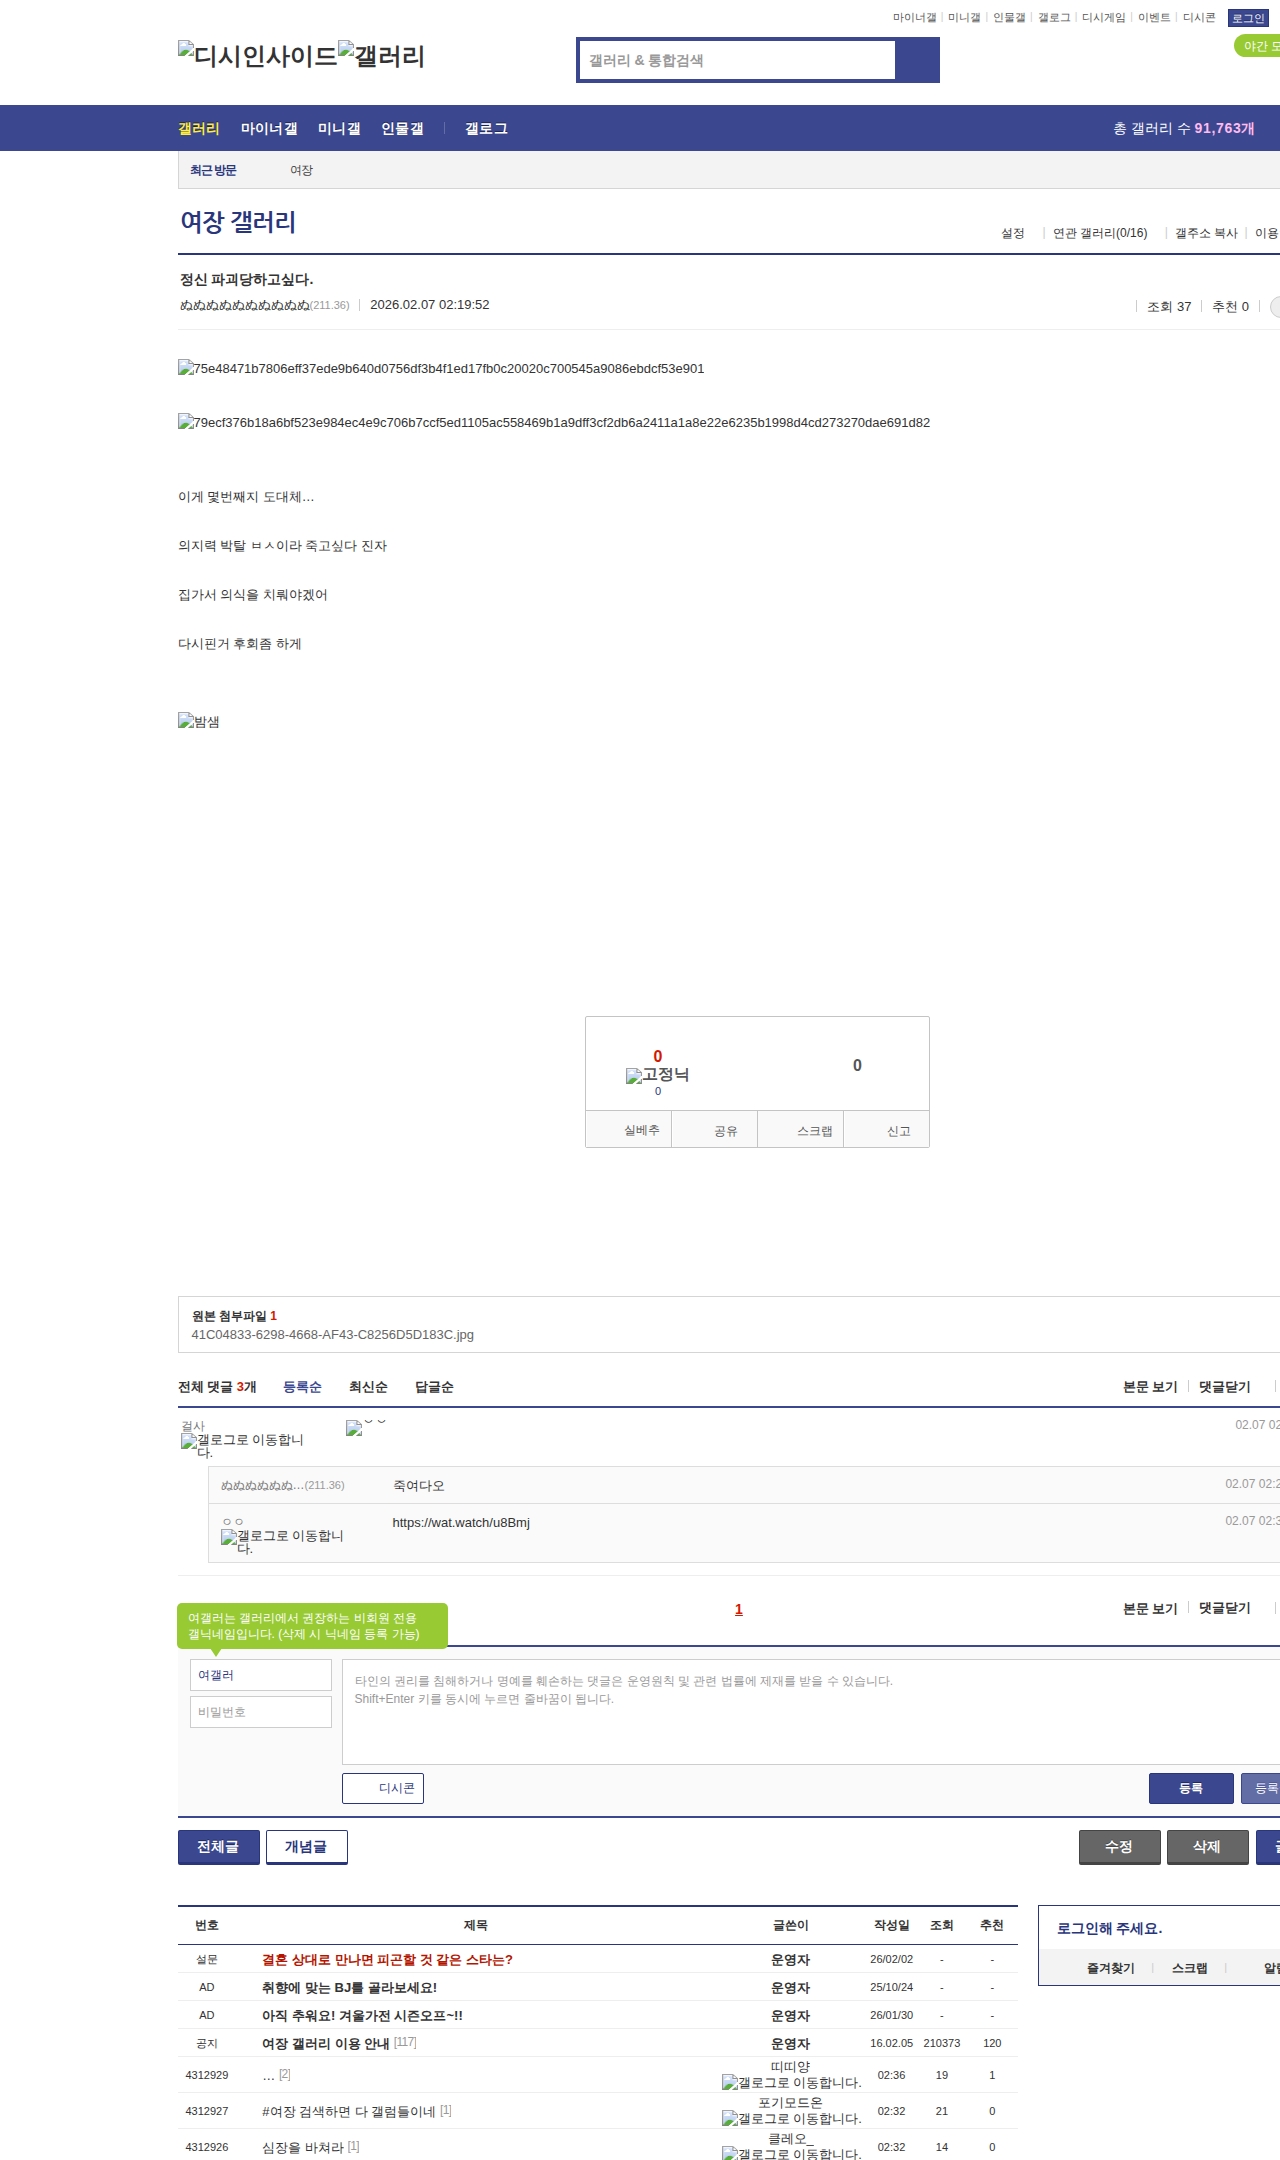The width and height of the screenshot is (1280, 2160).
Task: Select 갤로그 in the blue navigation bar
Action: click(x=486, y=128)
